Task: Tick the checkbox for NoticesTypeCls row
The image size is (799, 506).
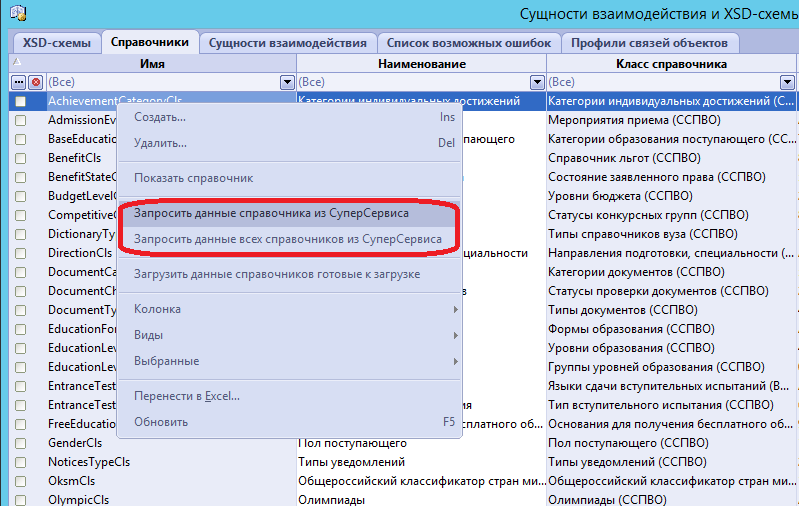Action: click(20, 462)
